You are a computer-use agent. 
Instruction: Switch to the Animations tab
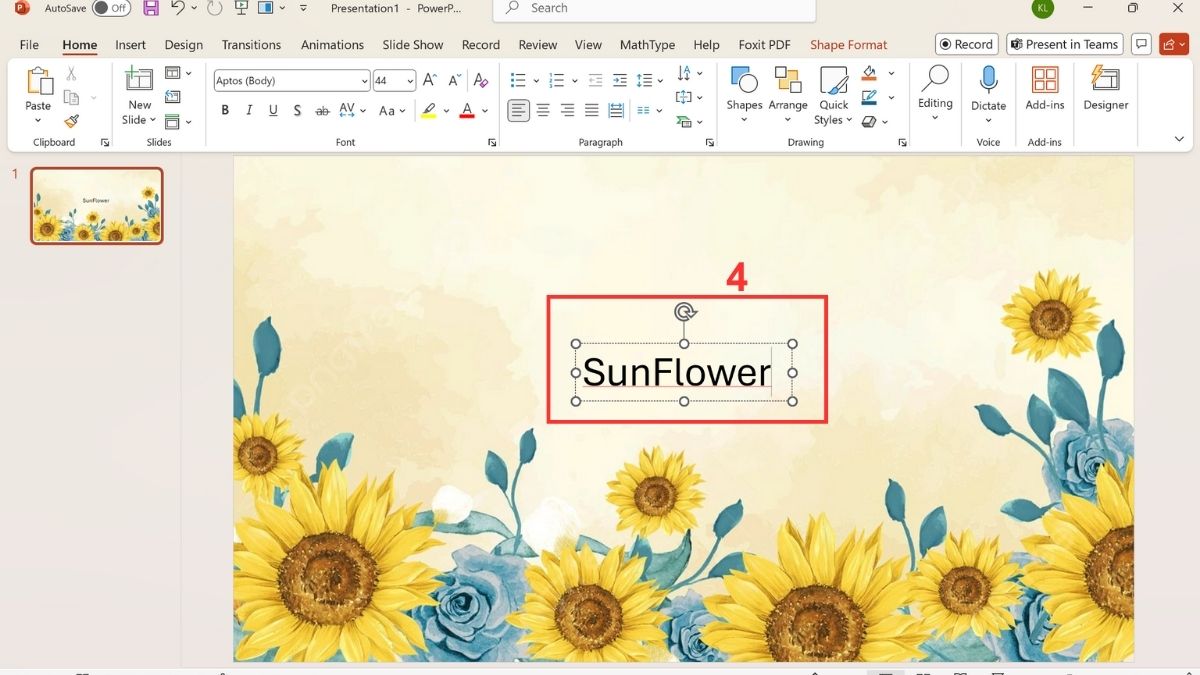(x=332, y=45)
